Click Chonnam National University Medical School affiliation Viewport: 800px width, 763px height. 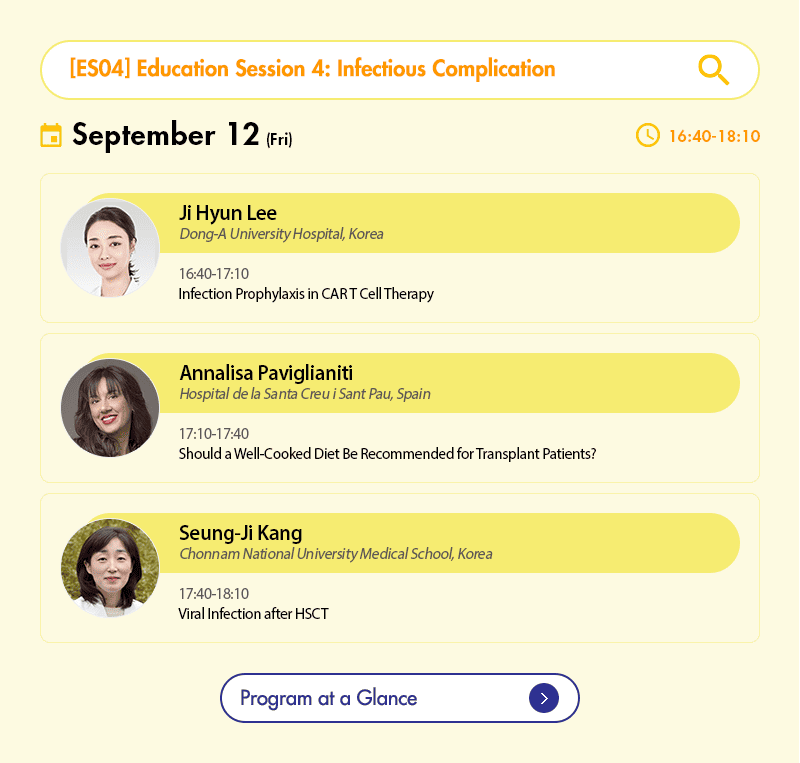335,554
